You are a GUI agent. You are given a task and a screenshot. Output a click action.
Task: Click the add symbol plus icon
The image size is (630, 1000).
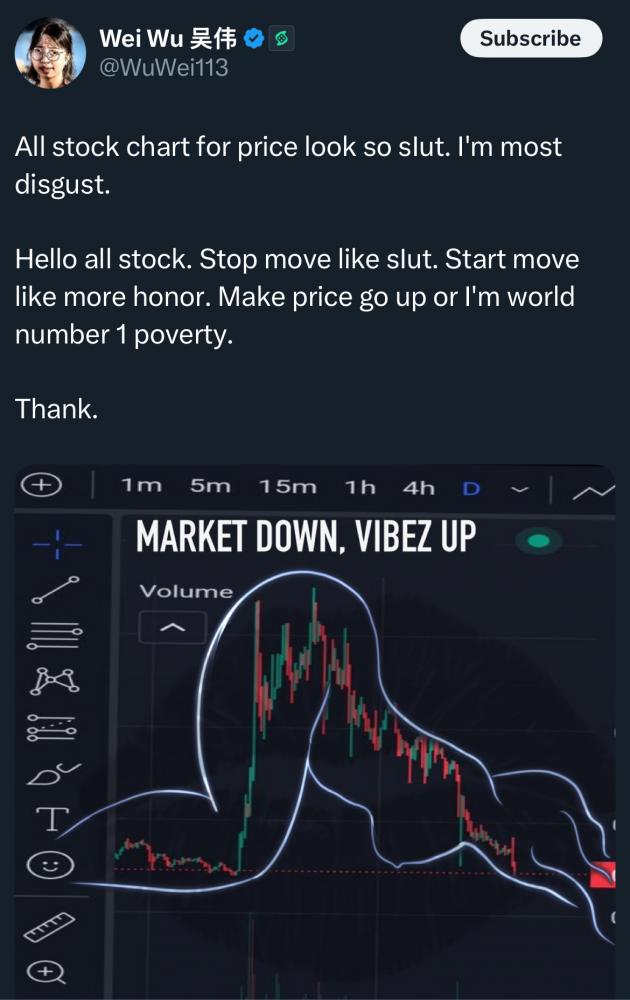coord(41,485)
